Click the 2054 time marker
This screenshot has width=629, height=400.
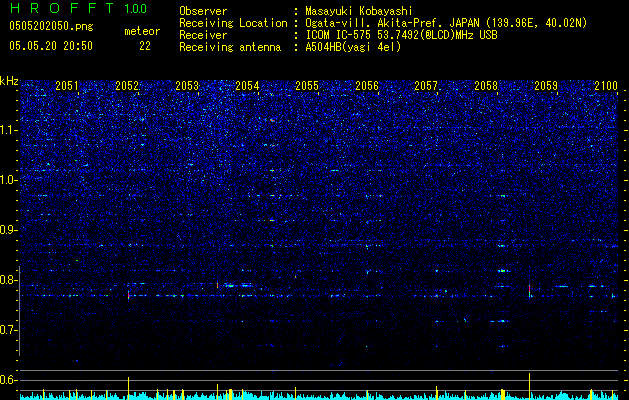pyautogui.click(x=247, y=85)
